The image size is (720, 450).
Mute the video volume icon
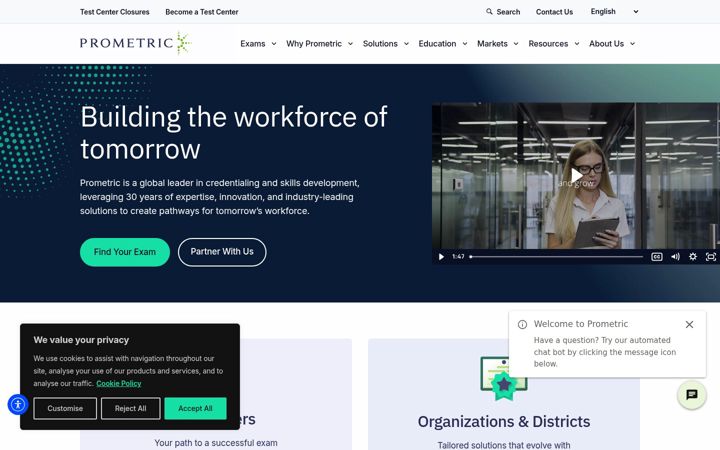click(x=675, y=257)
